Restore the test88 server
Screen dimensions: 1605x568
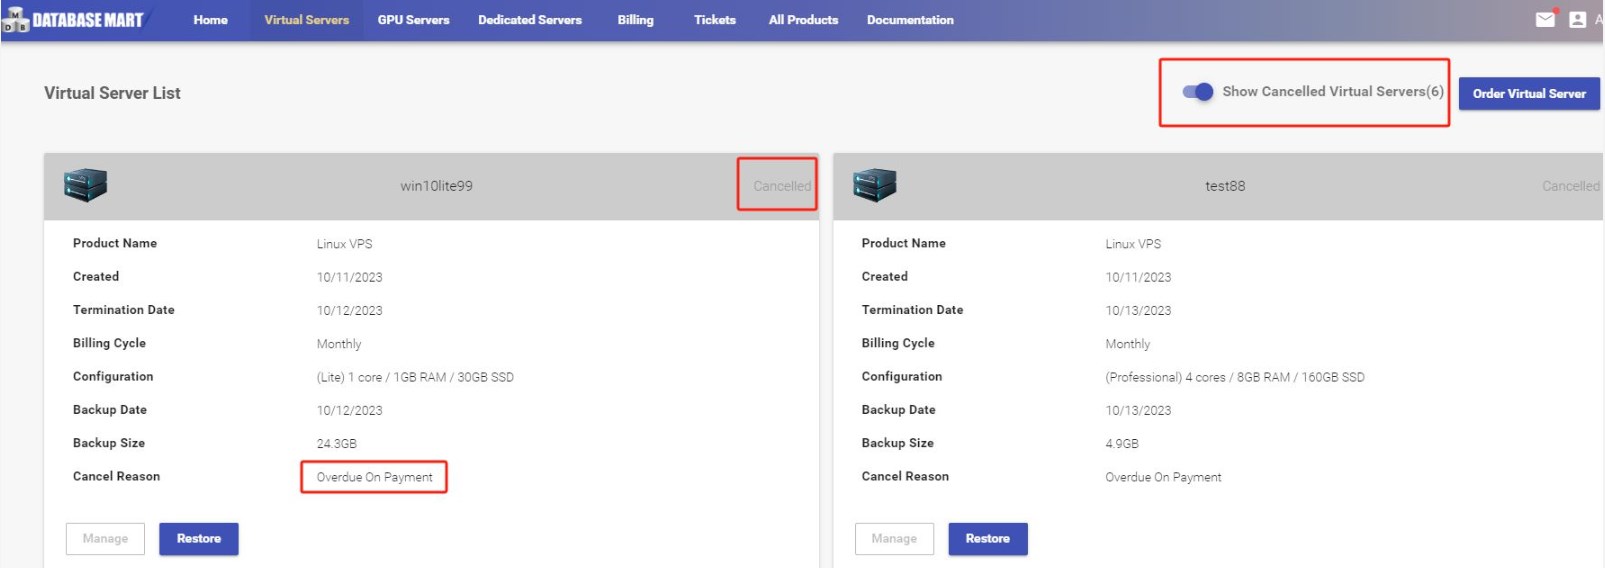987,539
